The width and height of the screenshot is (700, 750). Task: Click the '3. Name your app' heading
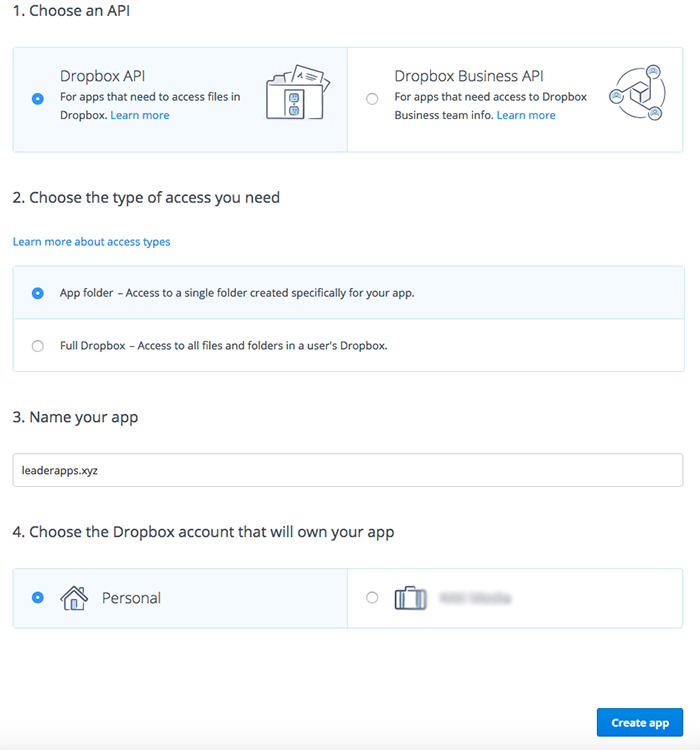coord(75,417)
